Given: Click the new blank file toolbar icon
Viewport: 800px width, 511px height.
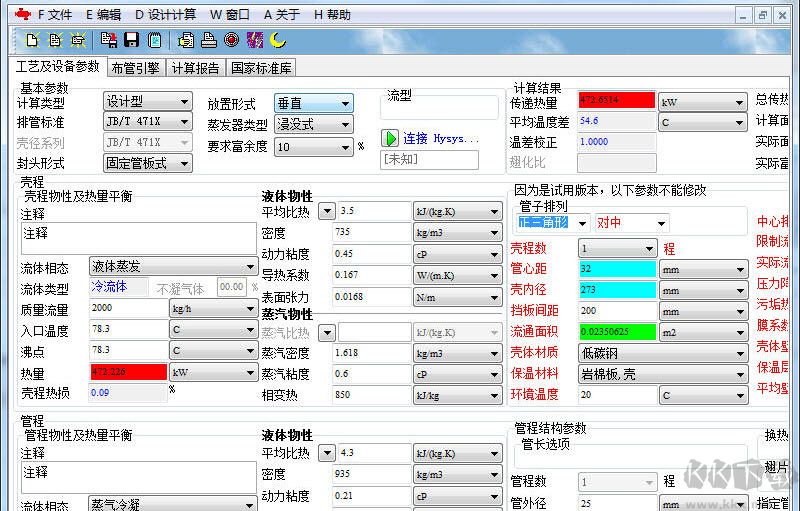Looking at the screenshot, I should [x=32, y=40].
